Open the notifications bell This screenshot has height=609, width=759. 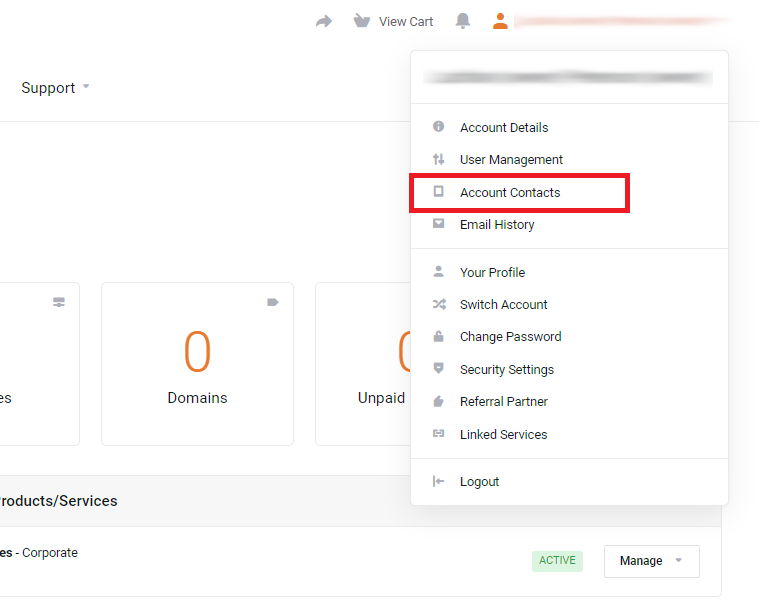463,21
